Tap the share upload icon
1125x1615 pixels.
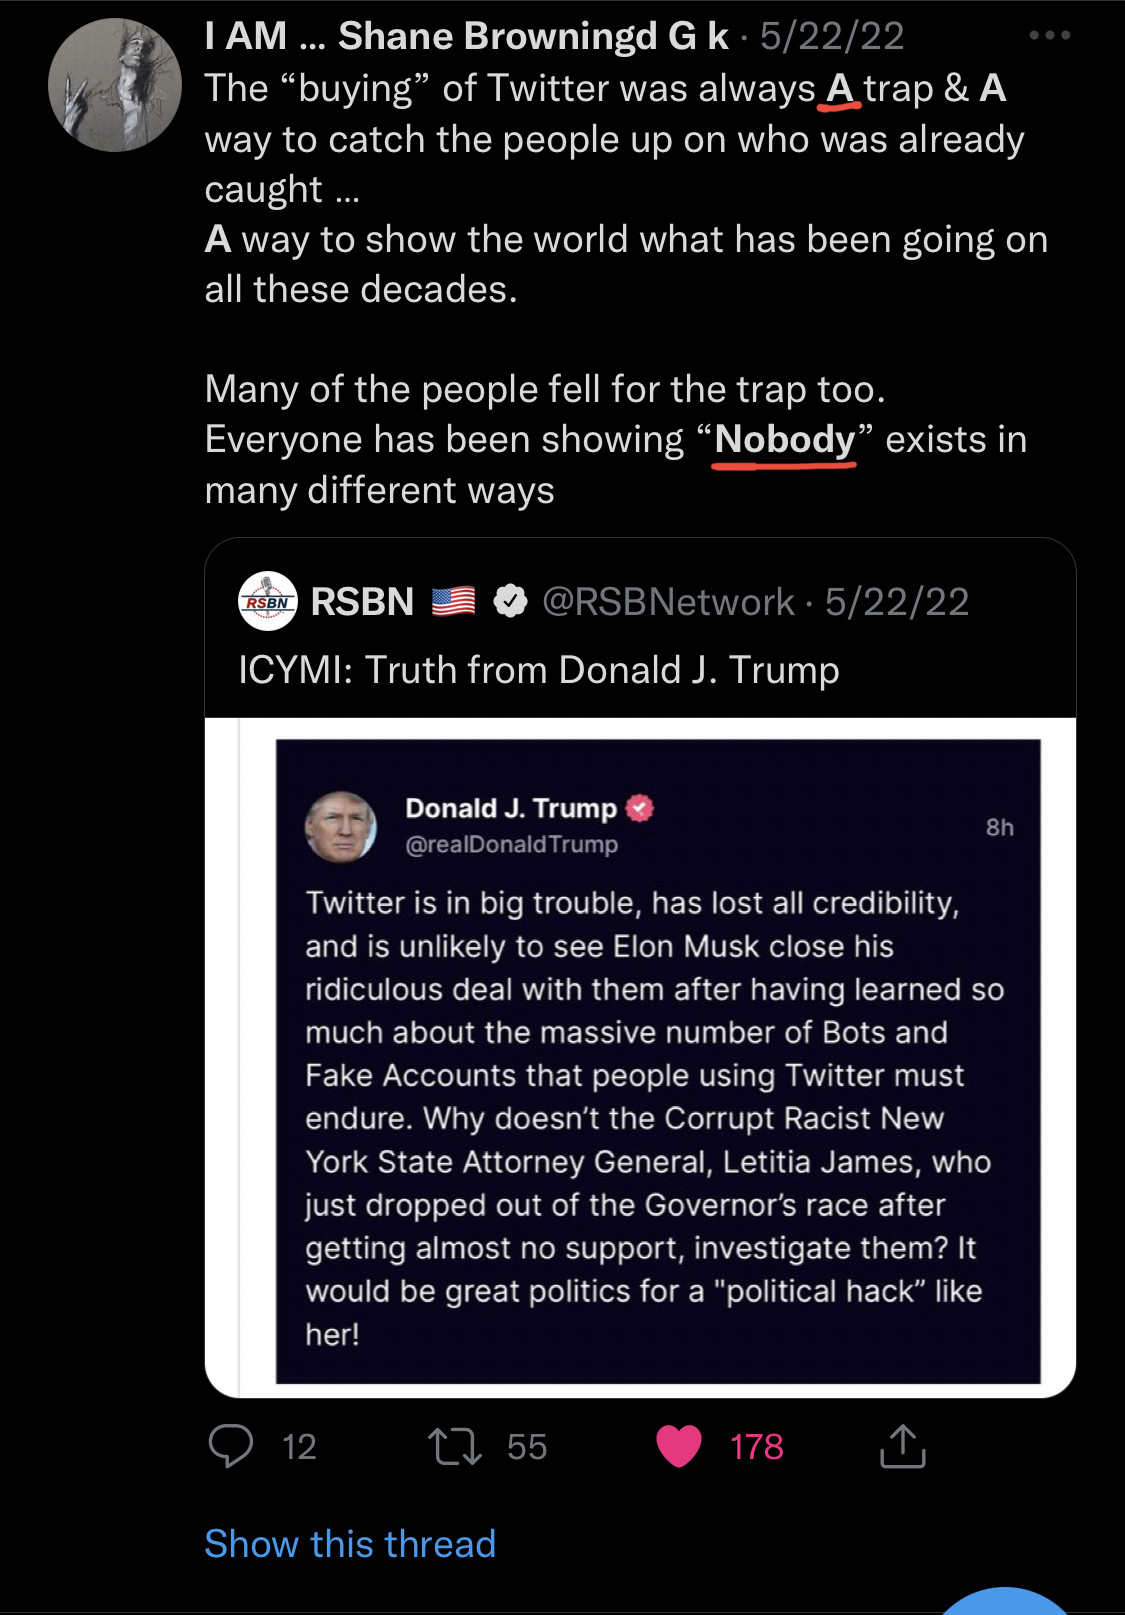click(x=902, y=1446)
